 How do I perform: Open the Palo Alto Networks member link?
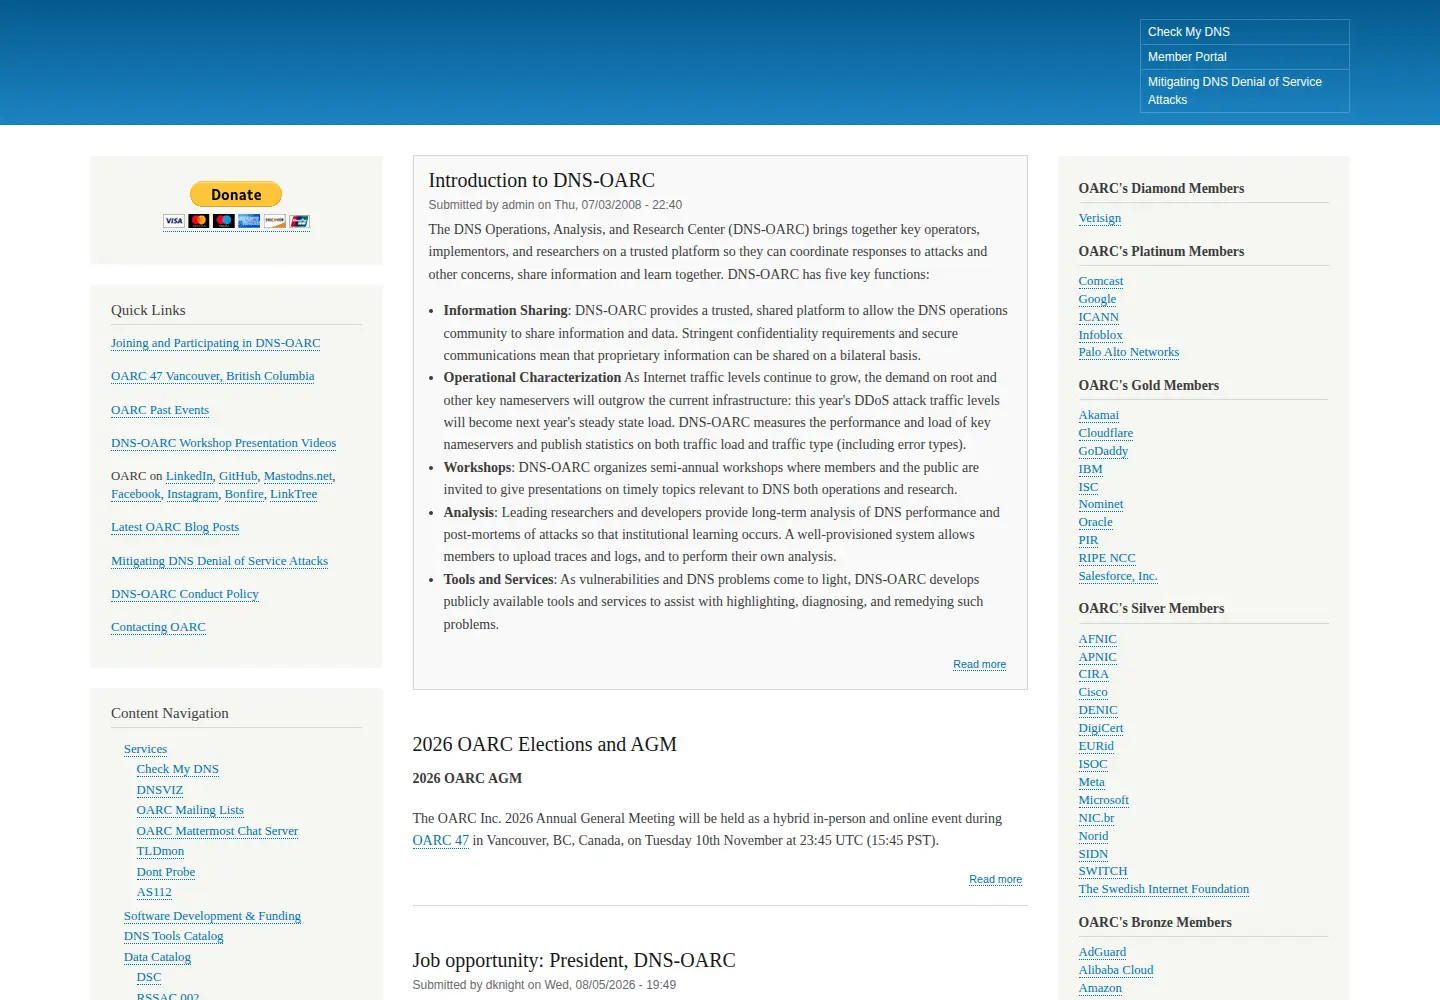[1128, 352]
